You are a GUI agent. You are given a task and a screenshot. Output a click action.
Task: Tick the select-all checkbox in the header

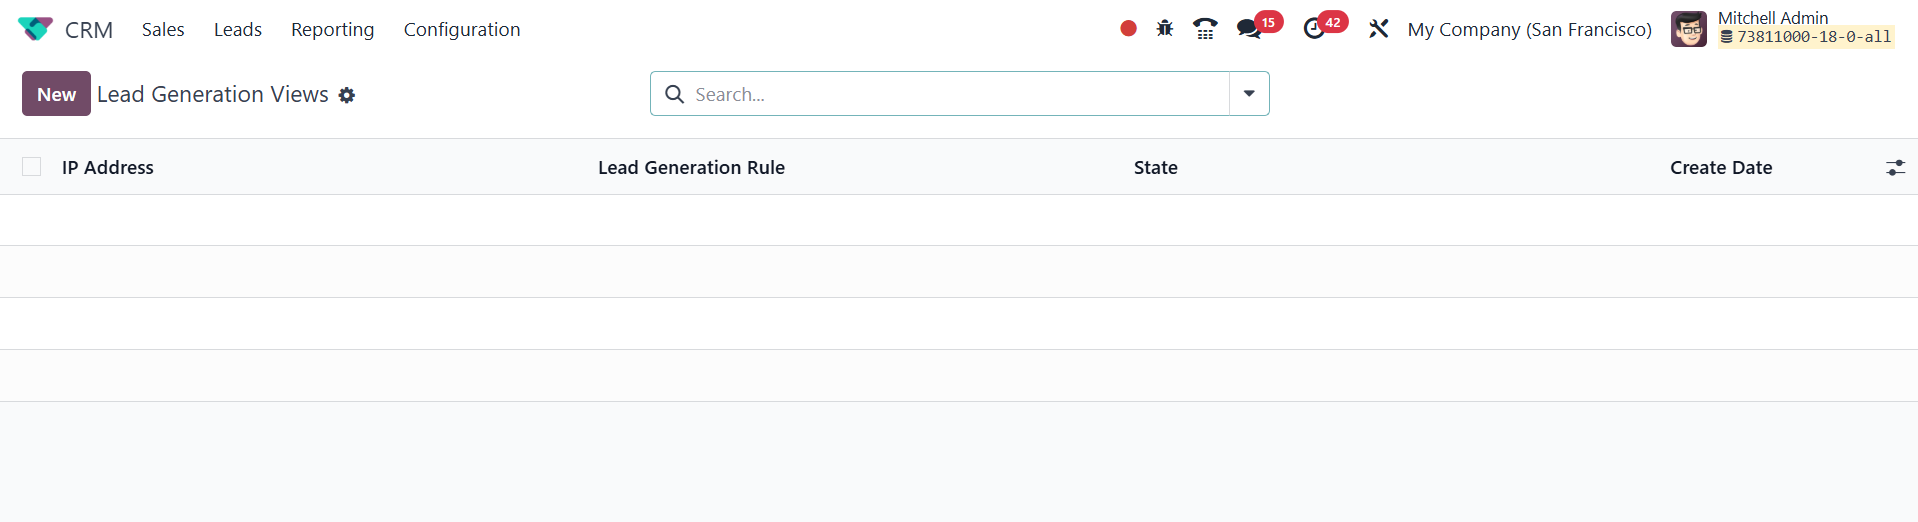point(32,167)
